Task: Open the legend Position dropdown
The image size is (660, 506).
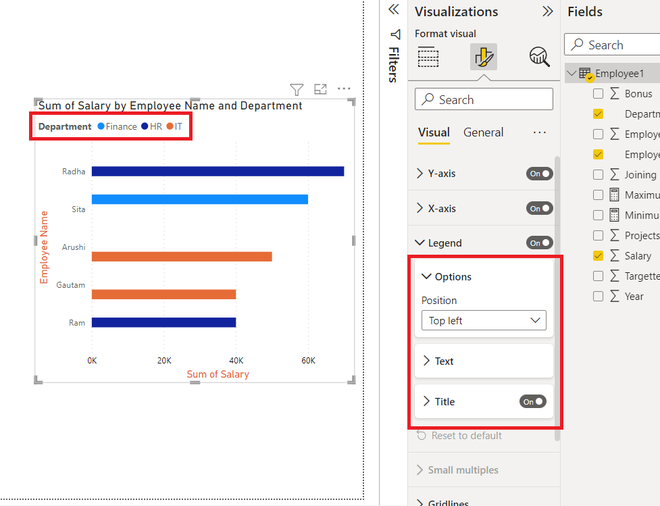Action: 484,321
